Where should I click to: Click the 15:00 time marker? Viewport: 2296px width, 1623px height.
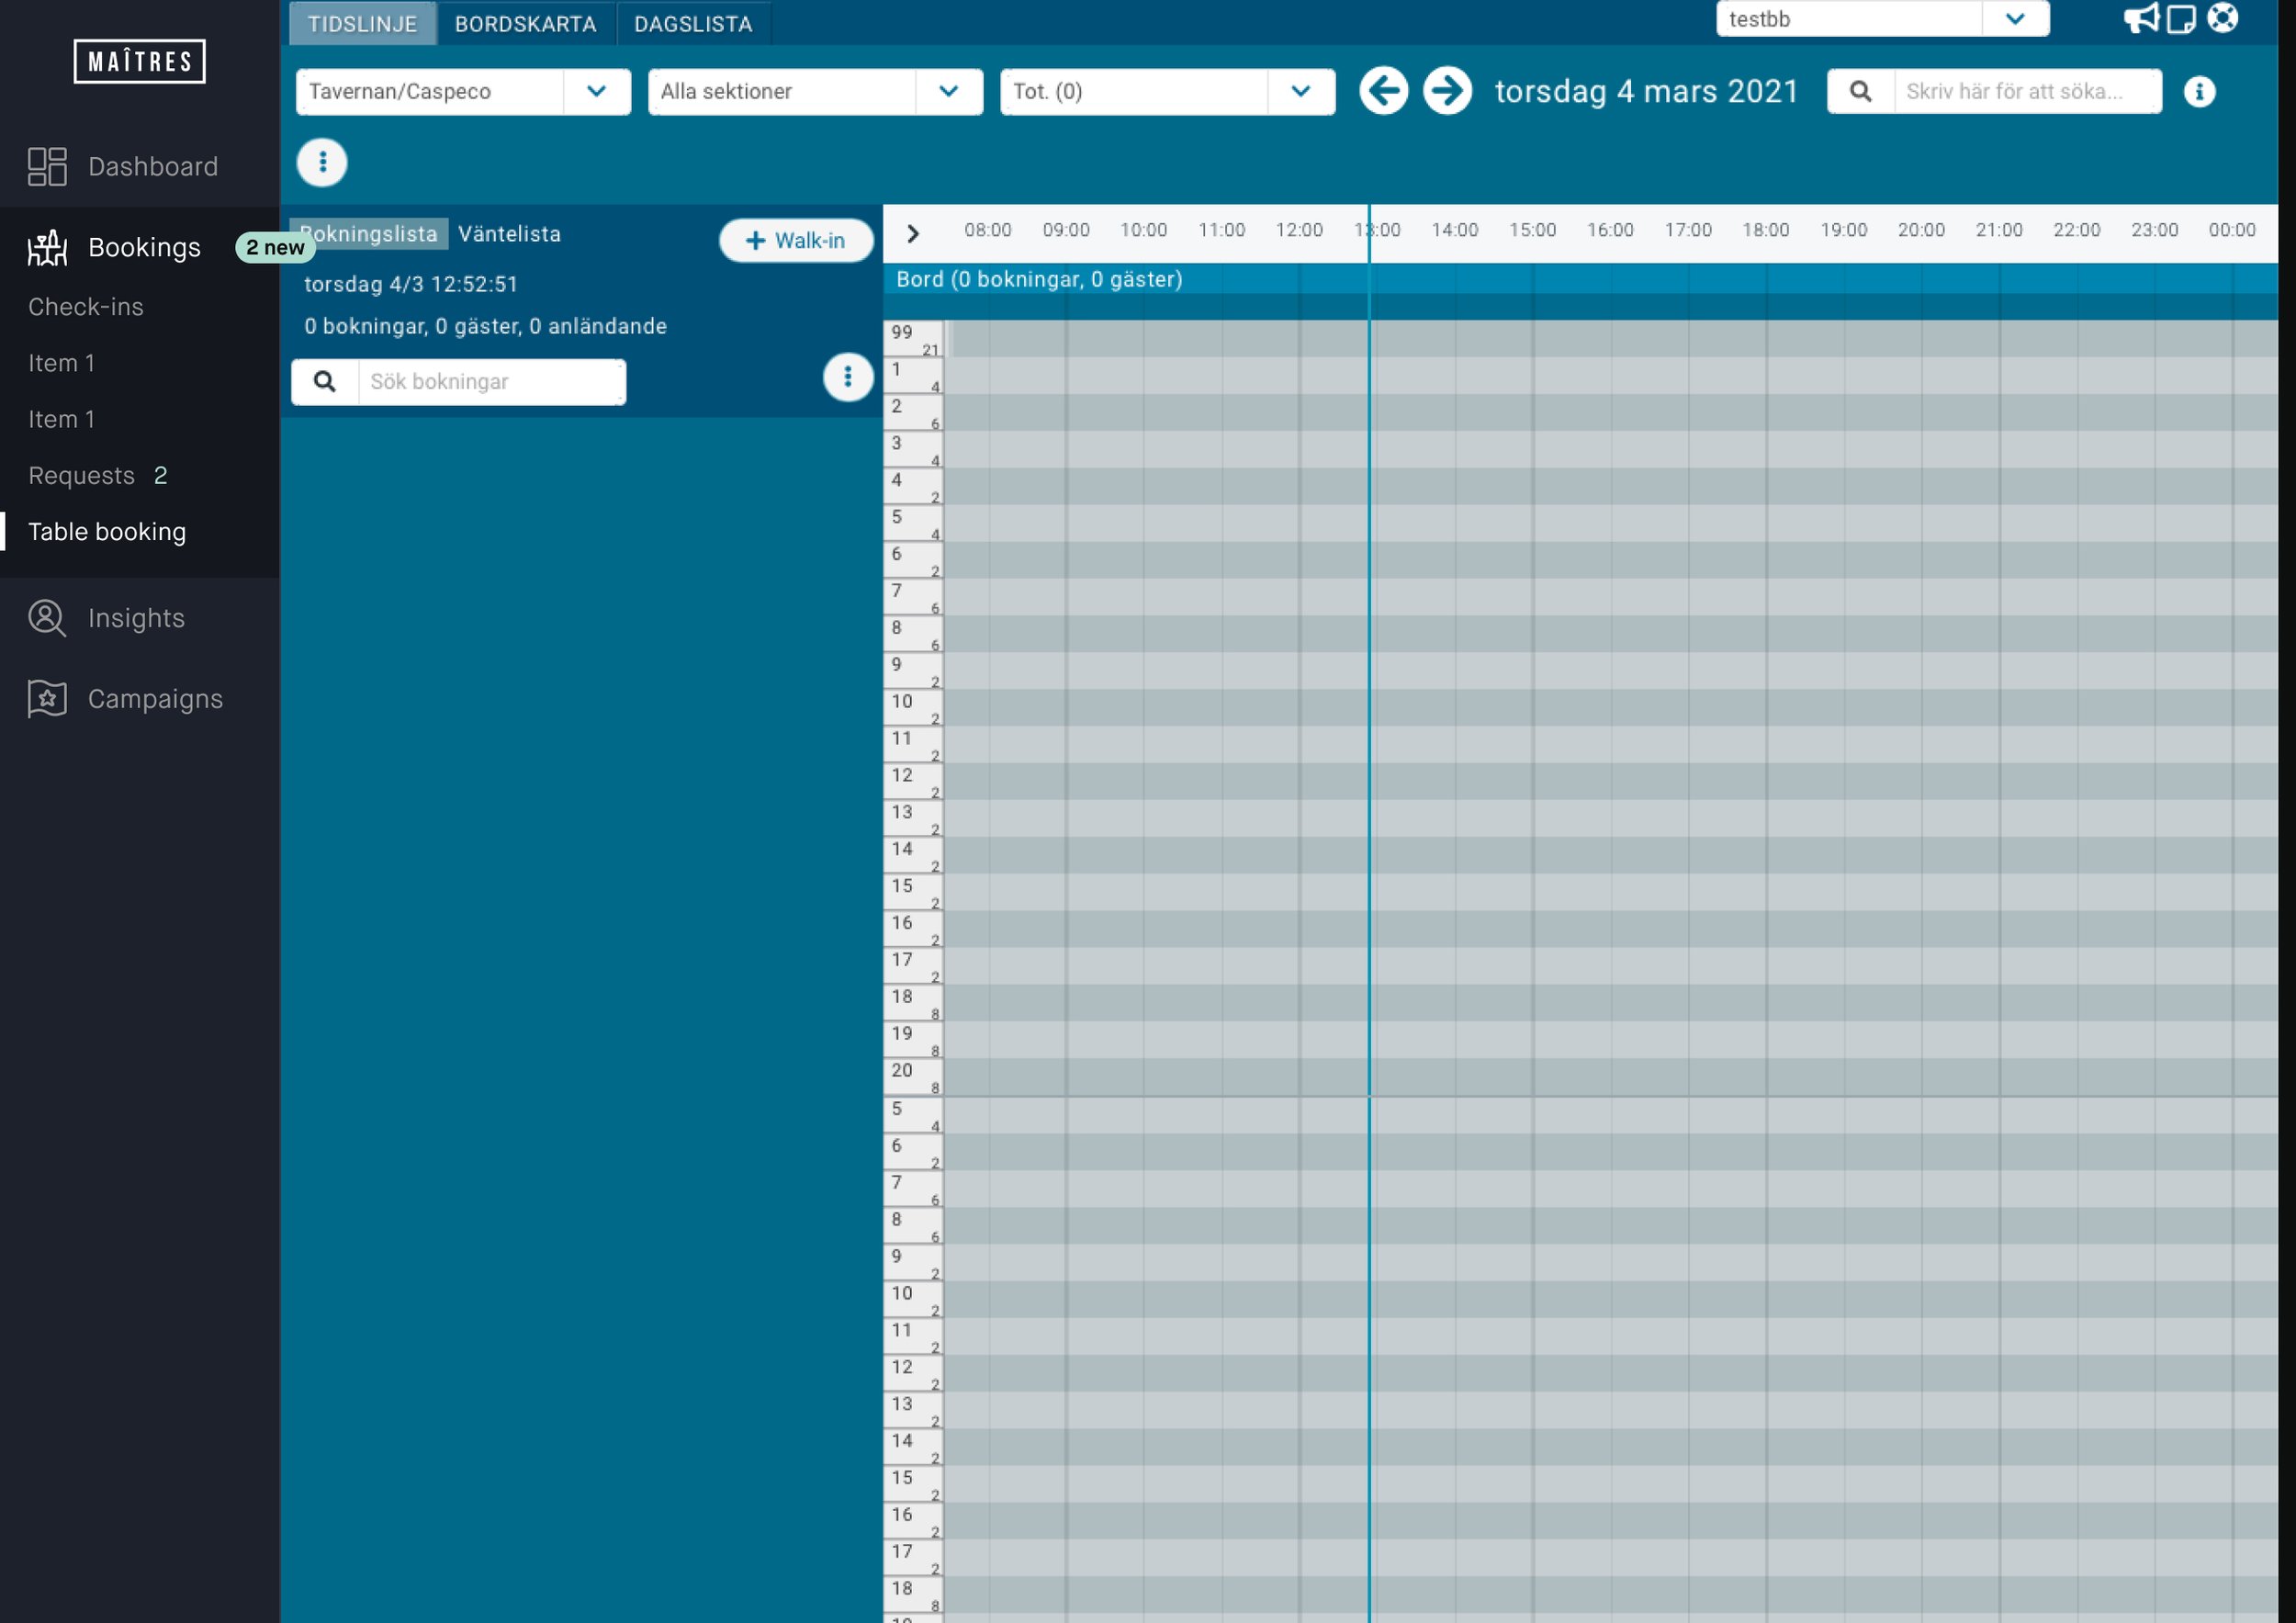[x=1532, y=230]
